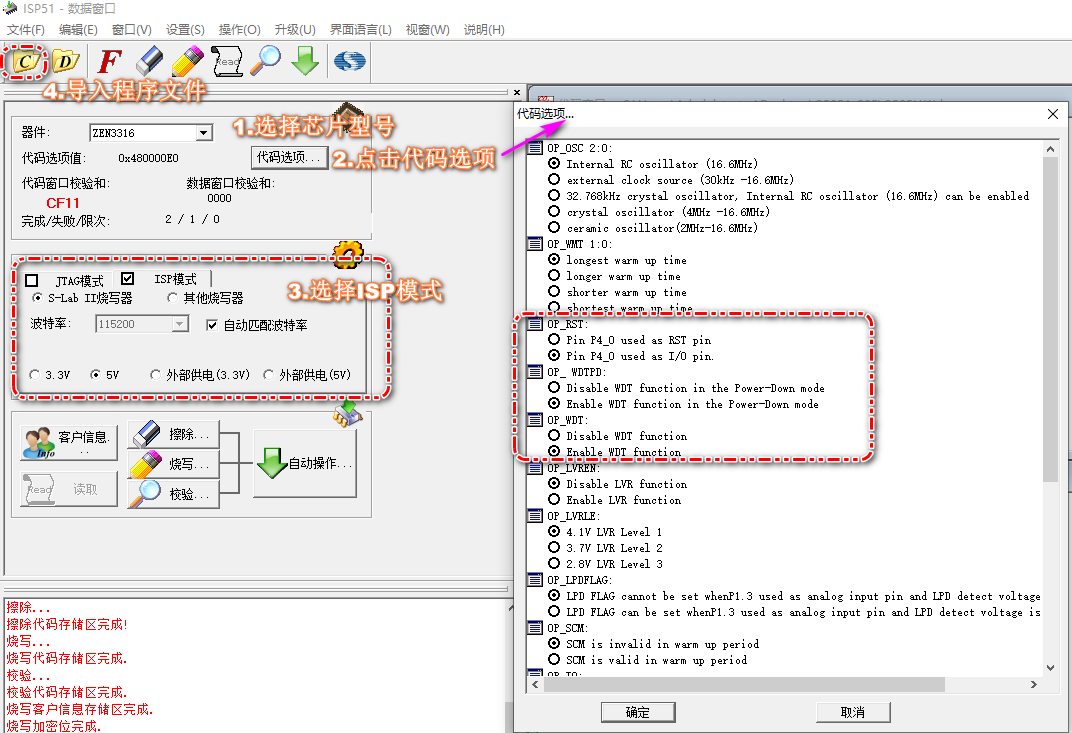The width and height of the screenshot is (1072, 733).
Task: Select the eraser toolbar icon
Action: click(150, 61)
